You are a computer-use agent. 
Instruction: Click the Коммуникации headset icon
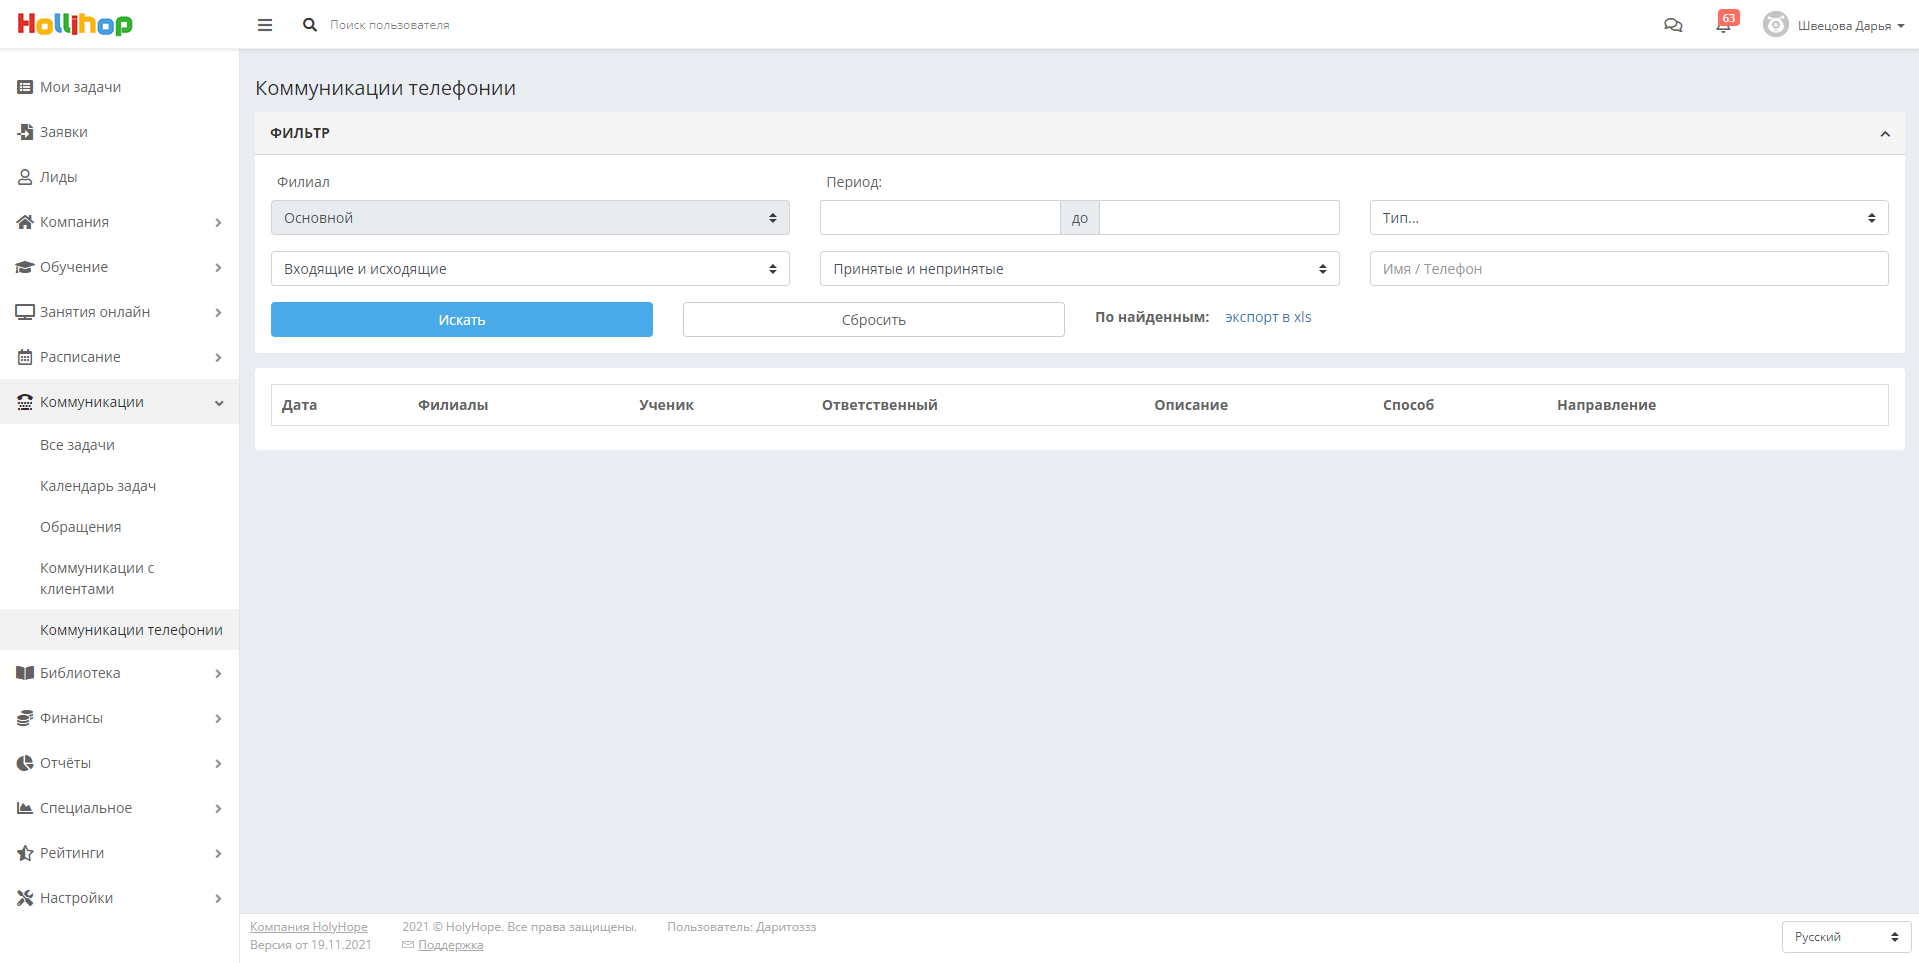[25, 402]
